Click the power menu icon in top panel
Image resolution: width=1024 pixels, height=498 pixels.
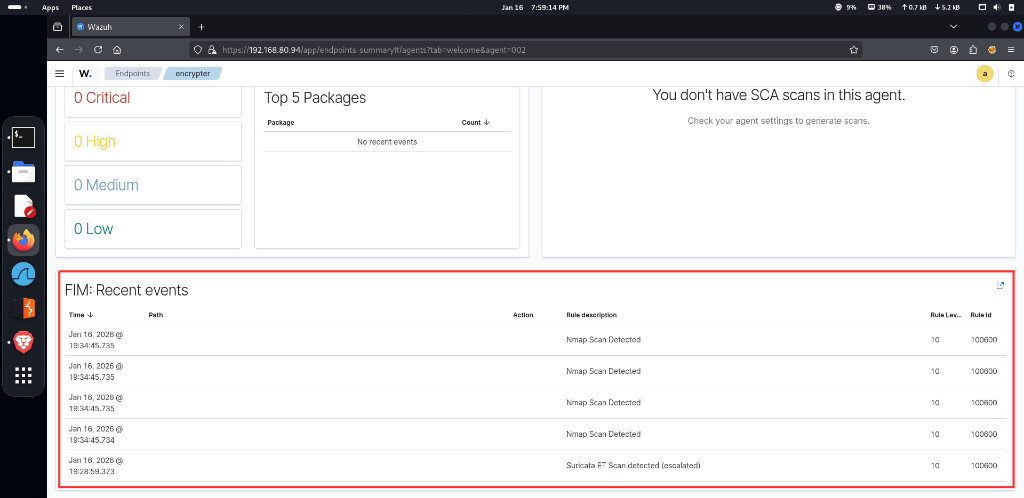pyautogui.click(x=1012, y=7)
